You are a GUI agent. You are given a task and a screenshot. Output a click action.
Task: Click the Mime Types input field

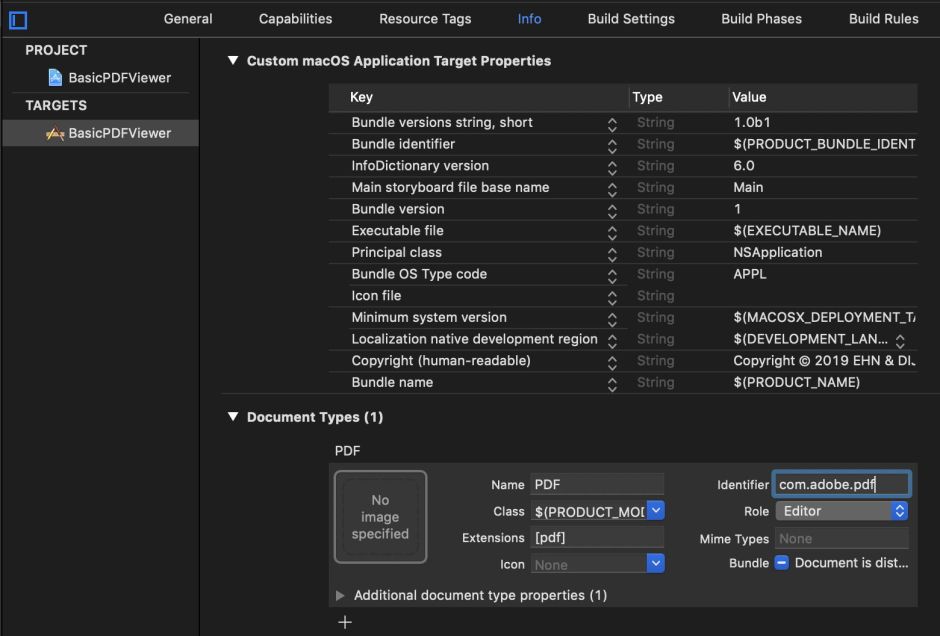click(841, 538)
